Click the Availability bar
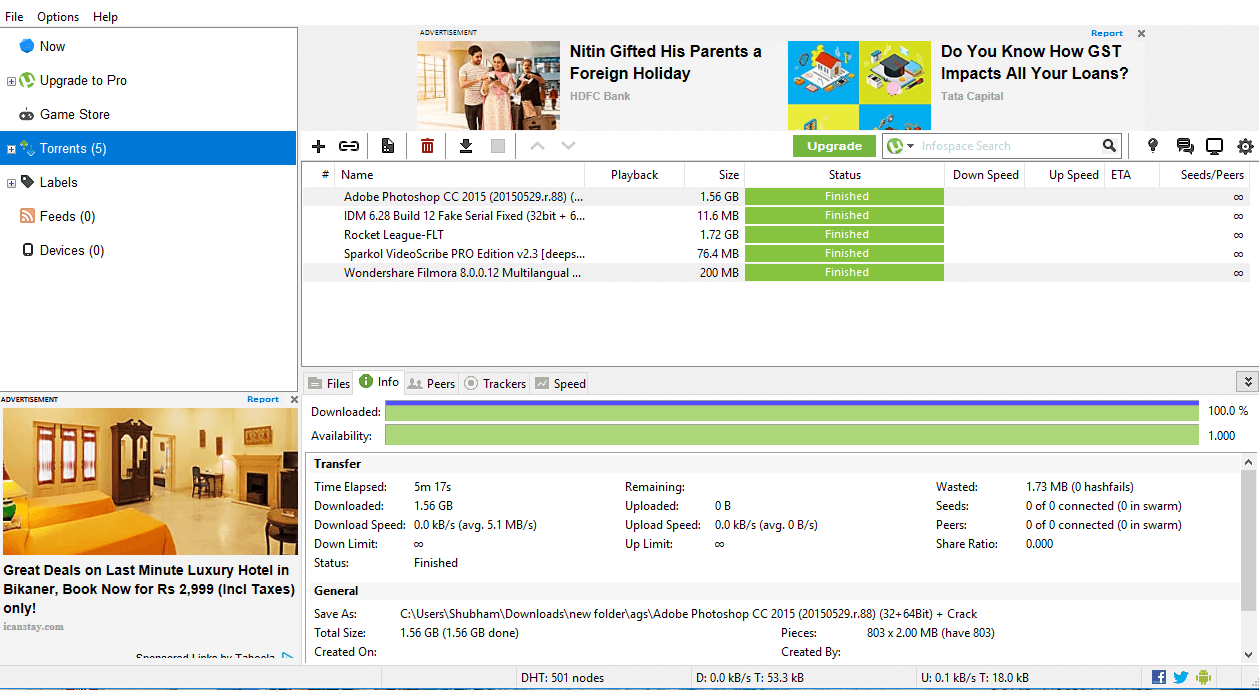1259x690 pixels. click(x=792, y=435)
